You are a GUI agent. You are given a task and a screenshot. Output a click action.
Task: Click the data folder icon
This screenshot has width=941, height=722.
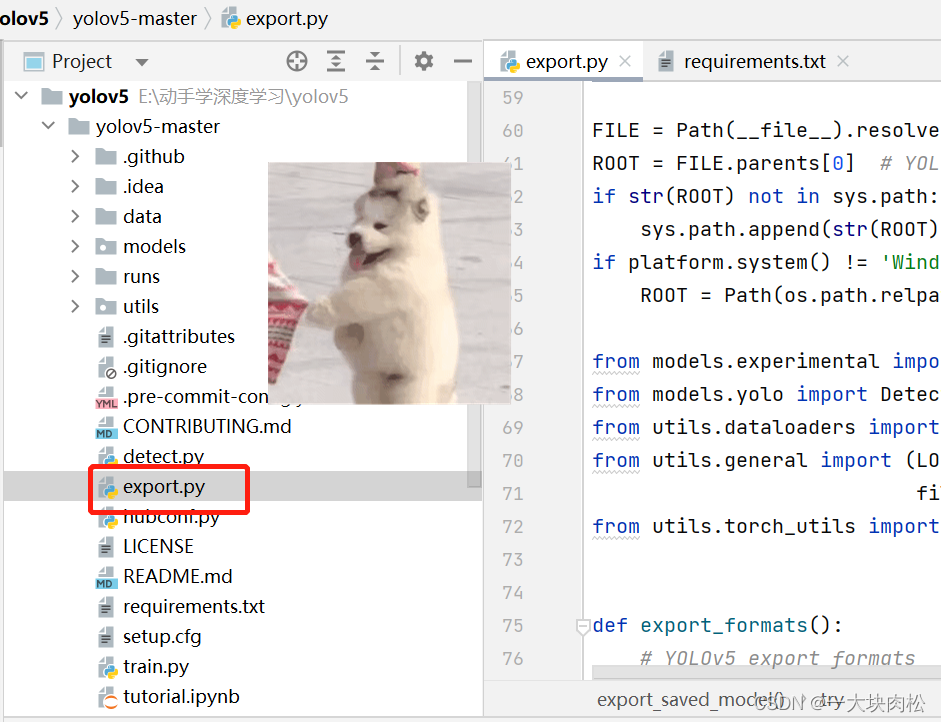coord(106,217)
